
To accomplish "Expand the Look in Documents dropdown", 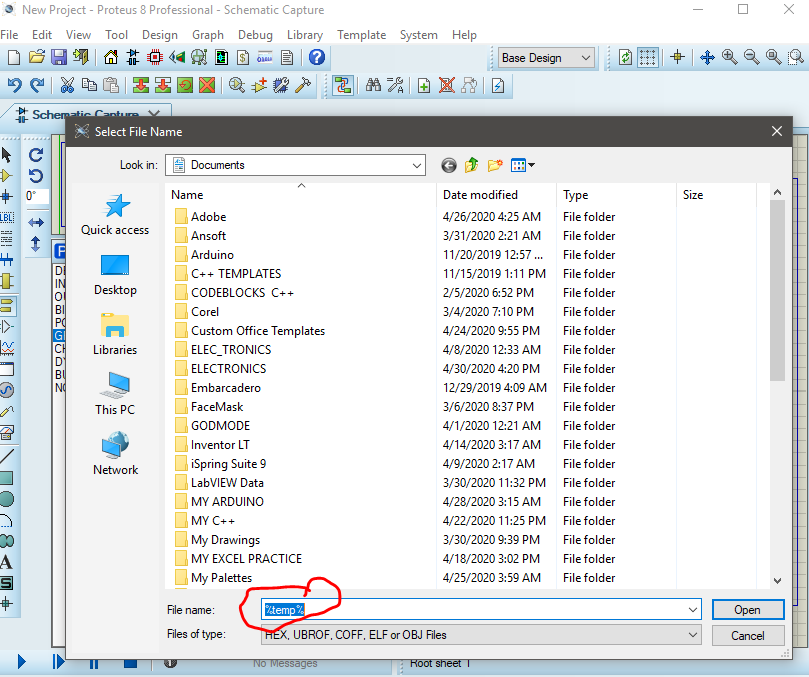I will click(x=417, y=166).
